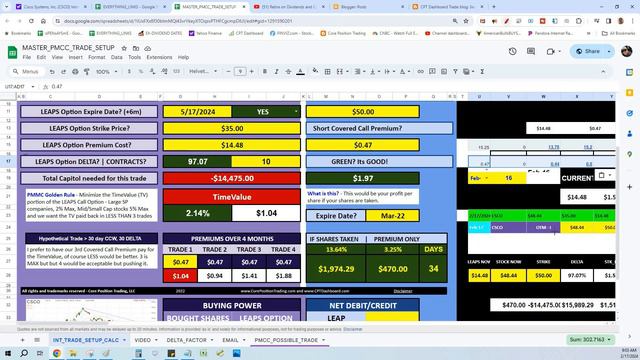640x360 pixels.
Task: Insert a comment from toolbar
Action: (432, 71)
